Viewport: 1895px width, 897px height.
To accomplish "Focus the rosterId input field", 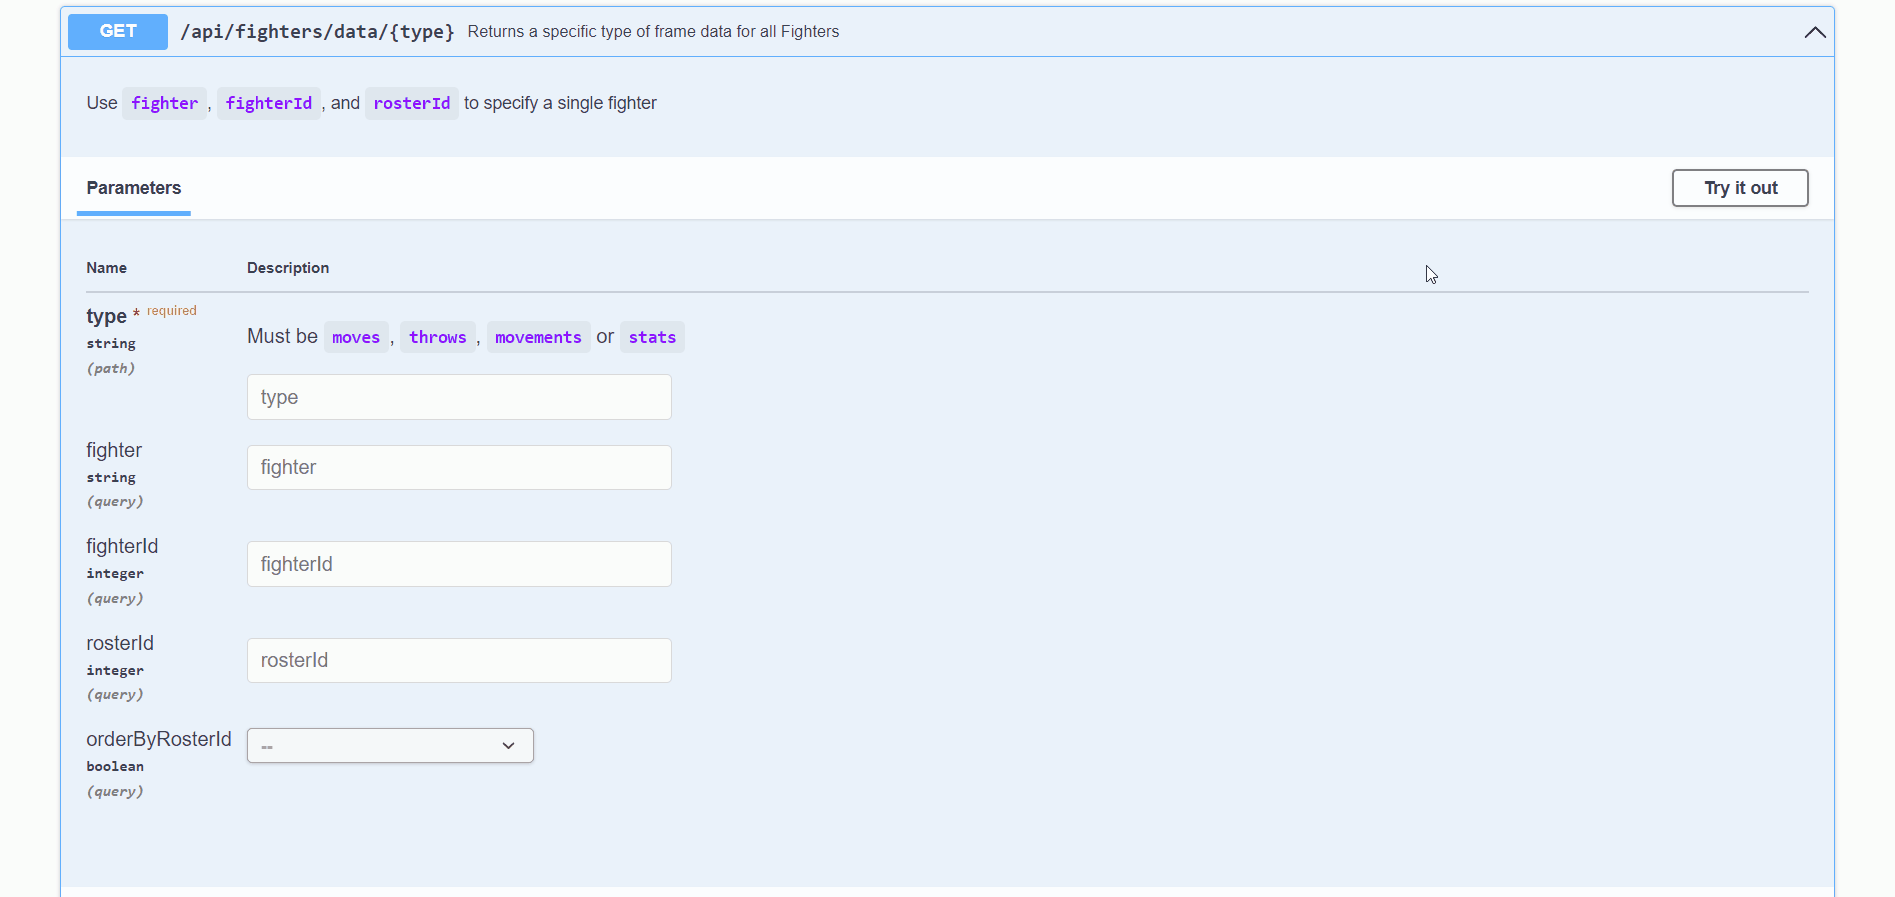I will click(459, 660).
